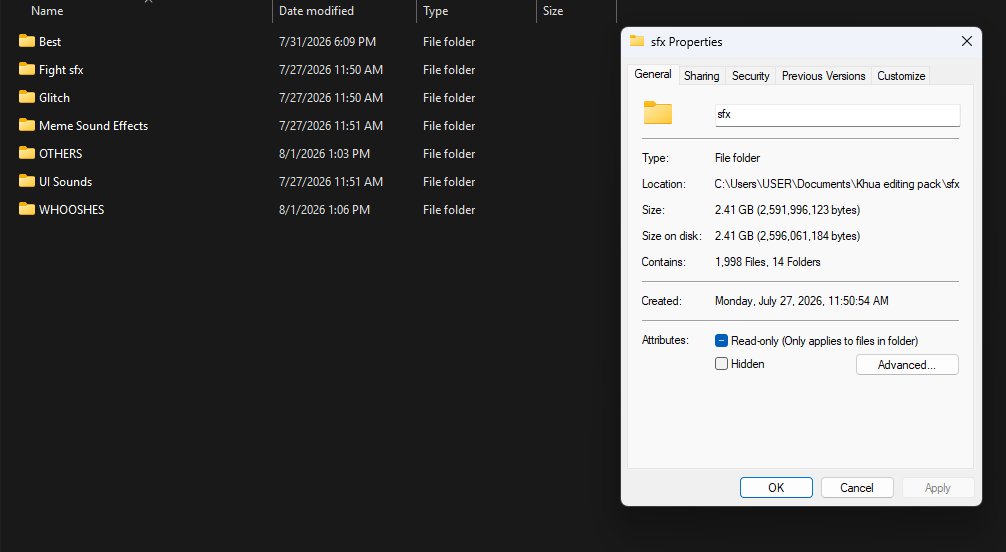Select the 'Meme Sound Effects' folder name
This screenshot has width=1006, height=552.
[x=94, y=126]
